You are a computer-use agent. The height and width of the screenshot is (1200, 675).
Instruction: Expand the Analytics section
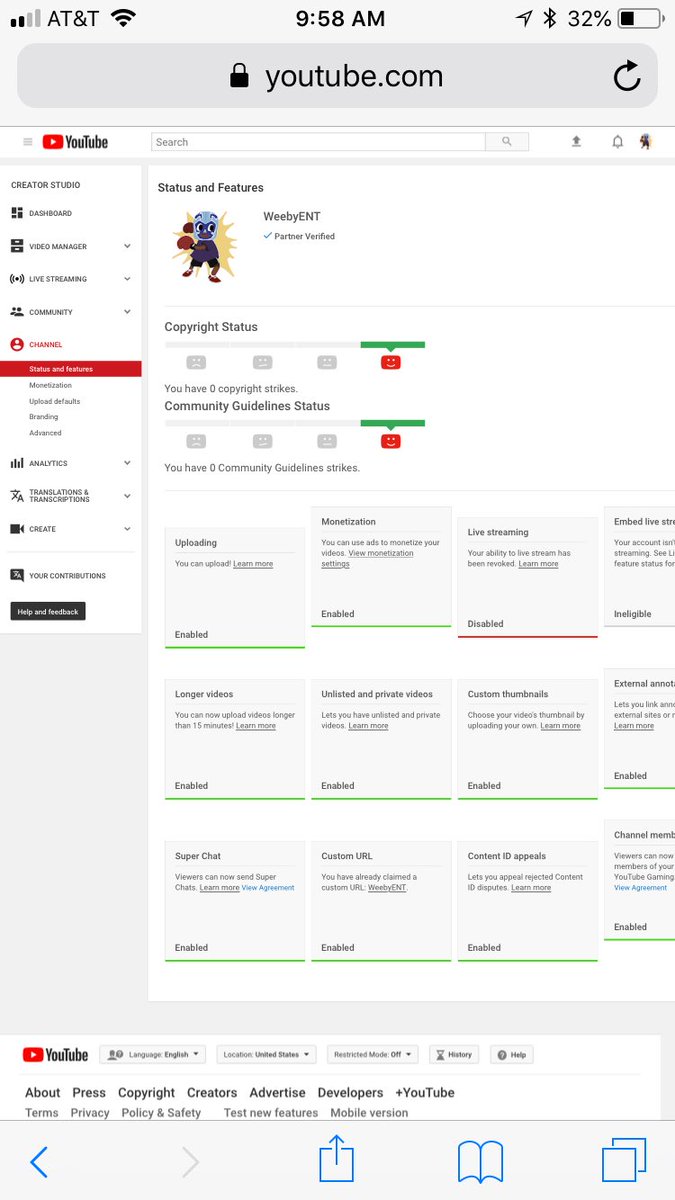pyautogui.click(x=127, y=463)
